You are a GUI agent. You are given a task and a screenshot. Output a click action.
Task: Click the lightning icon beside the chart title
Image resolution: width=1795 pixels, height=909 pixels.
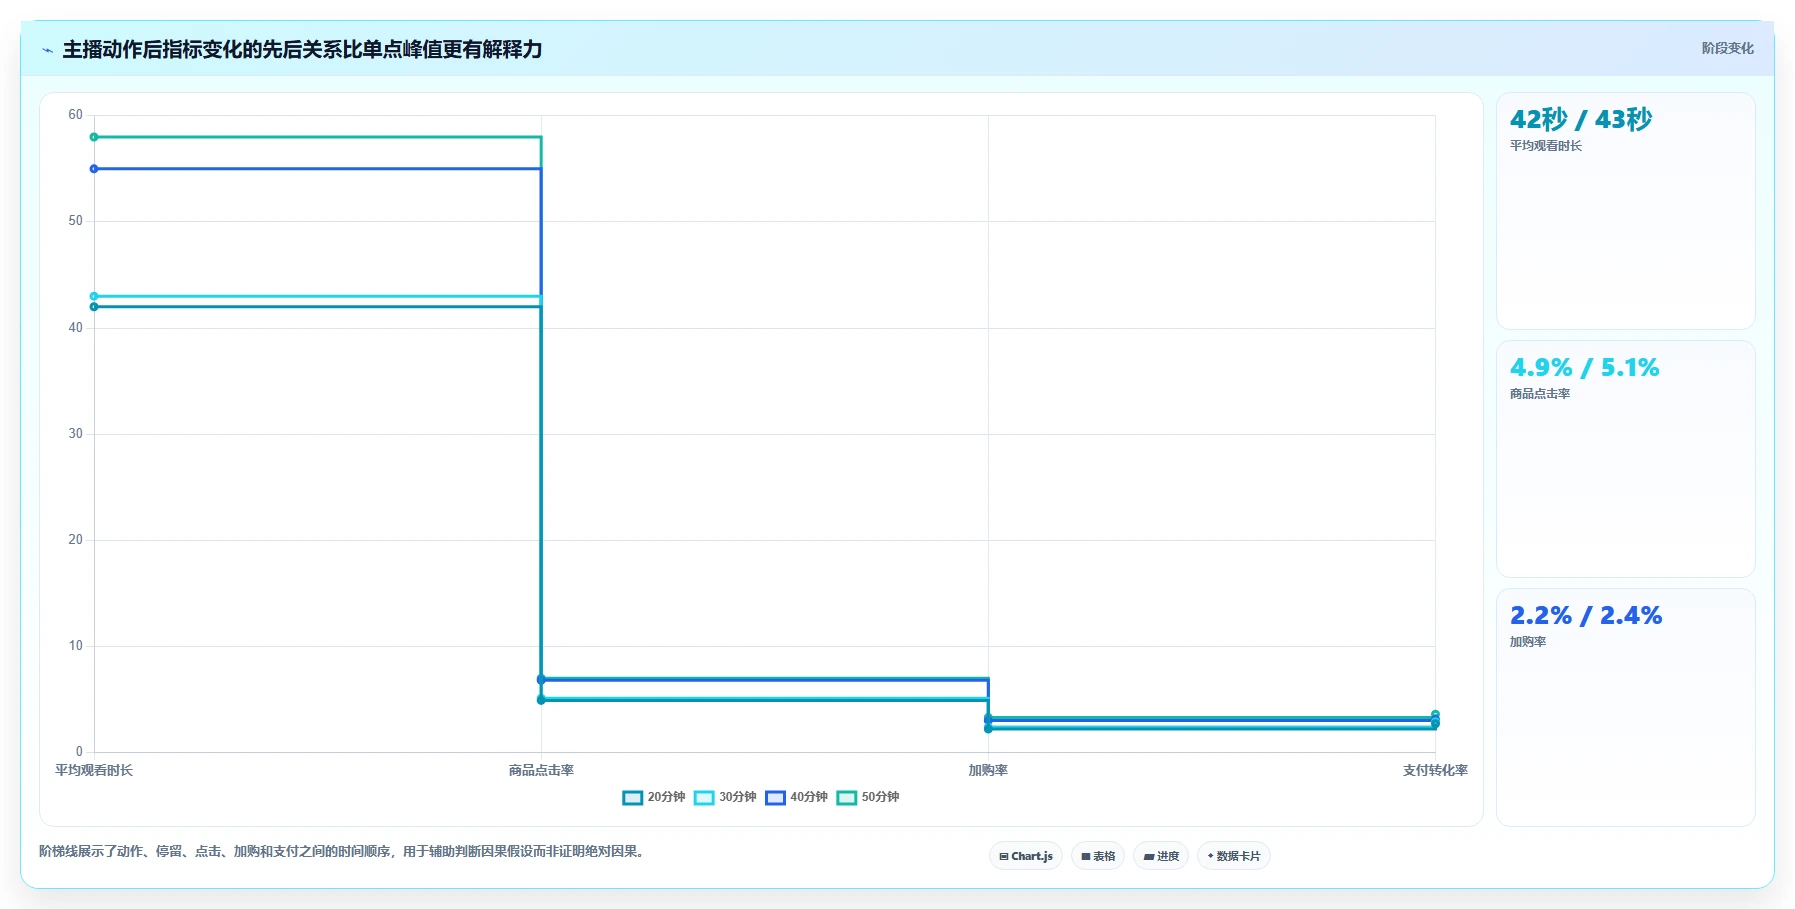pyautogui.click(x=47, y=50)
